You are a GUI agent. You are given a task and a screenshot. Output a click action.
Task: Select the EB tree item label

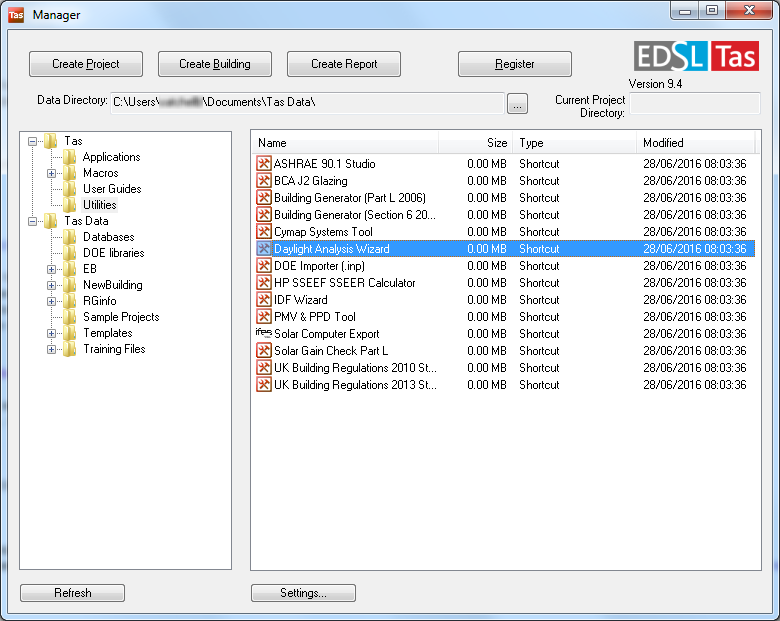click(x=90, y=269)
